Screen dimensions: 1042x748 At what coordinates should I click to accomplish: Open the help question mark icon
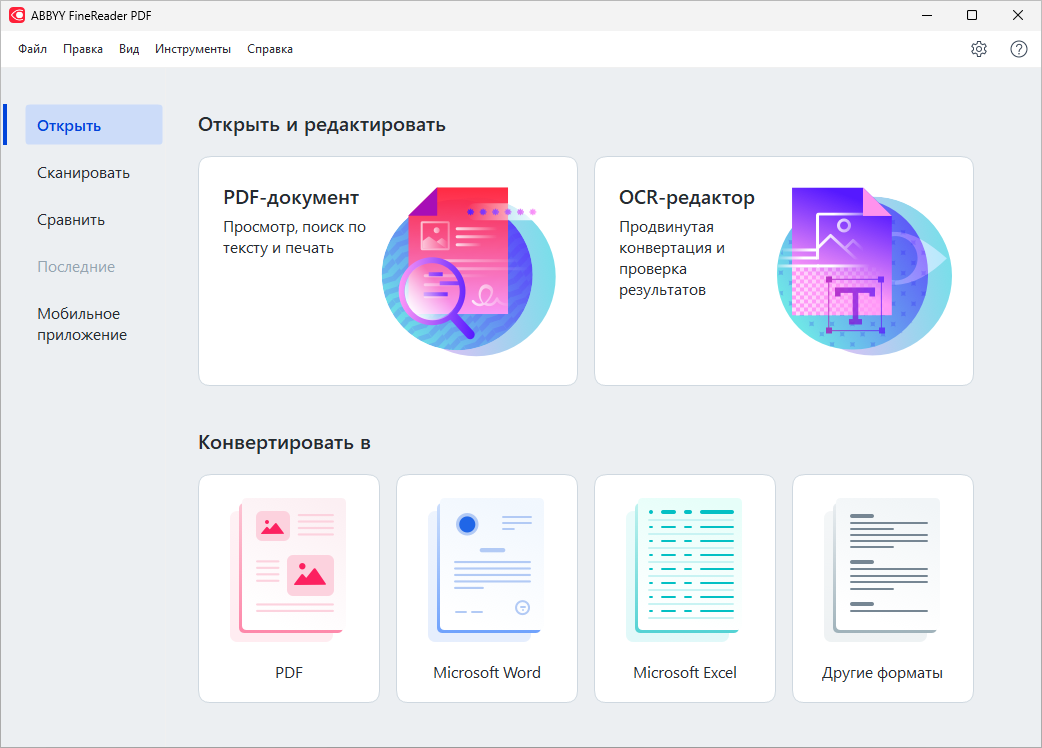coord(1018,48)
